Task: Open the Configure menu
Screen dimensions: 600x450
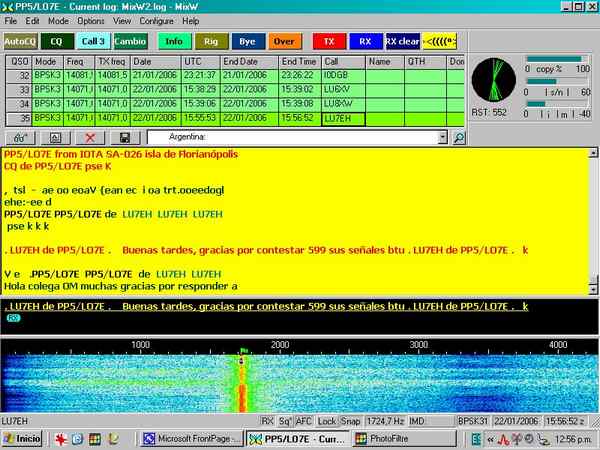Action: (x=155, y=20)
